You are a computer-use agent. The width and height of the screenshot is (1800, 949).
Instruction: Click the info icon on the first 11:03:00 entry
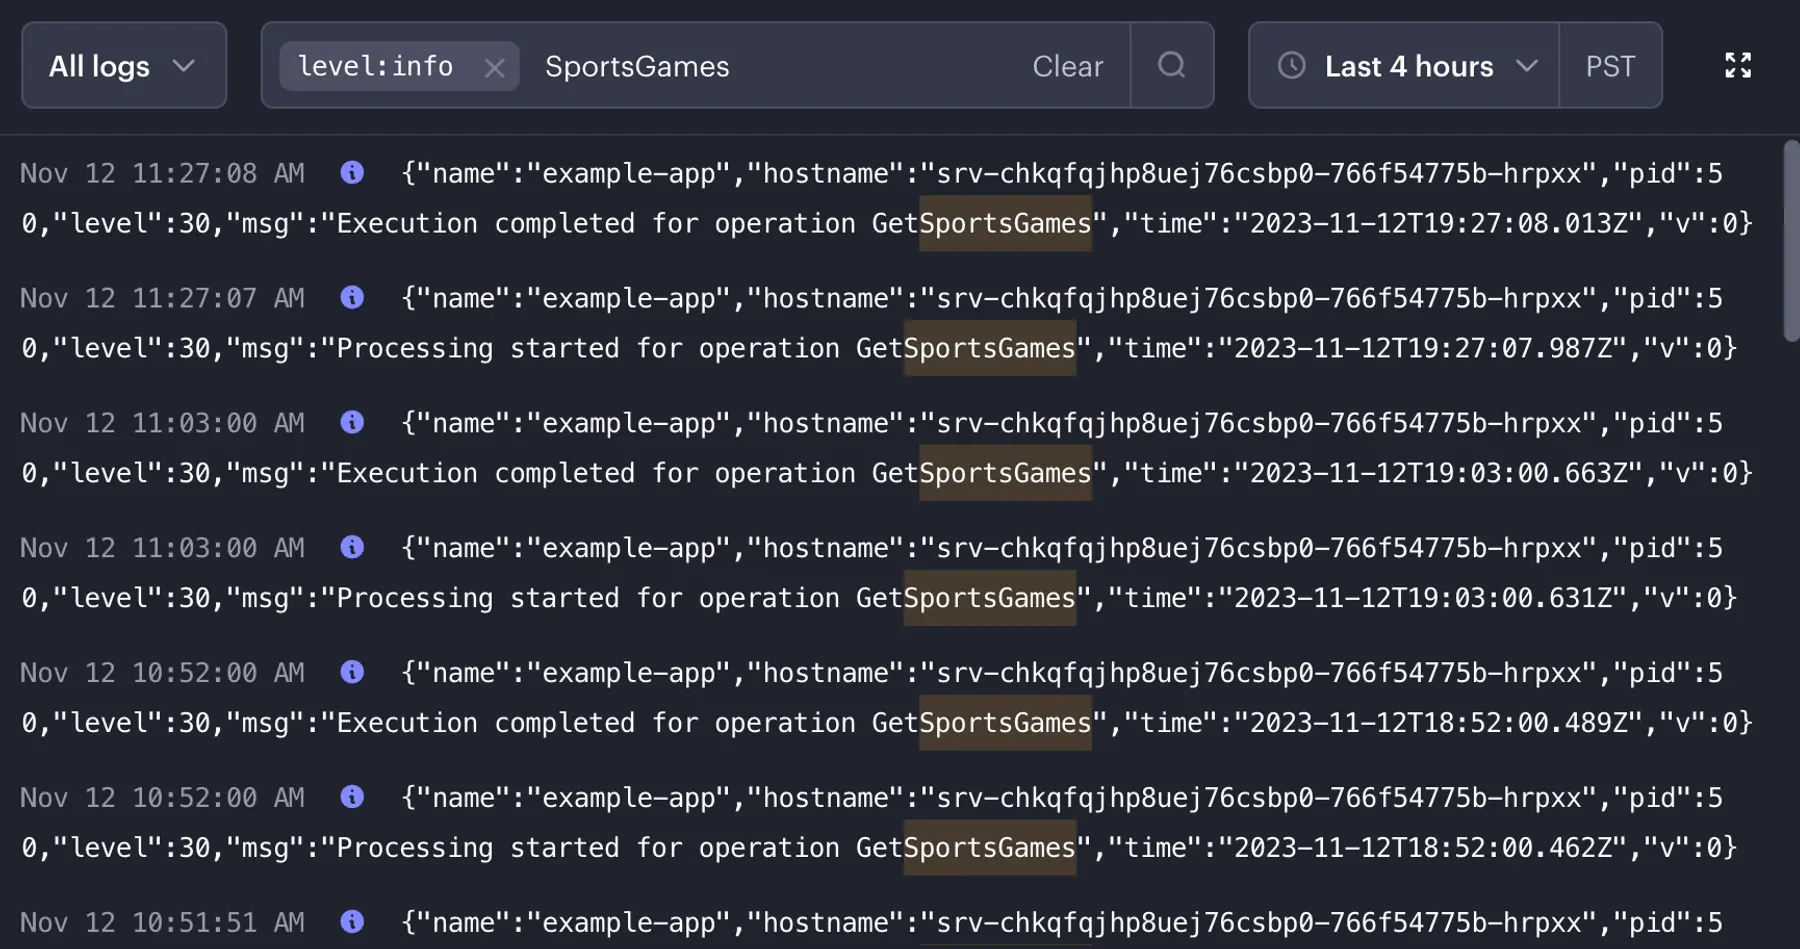(352, 422)
